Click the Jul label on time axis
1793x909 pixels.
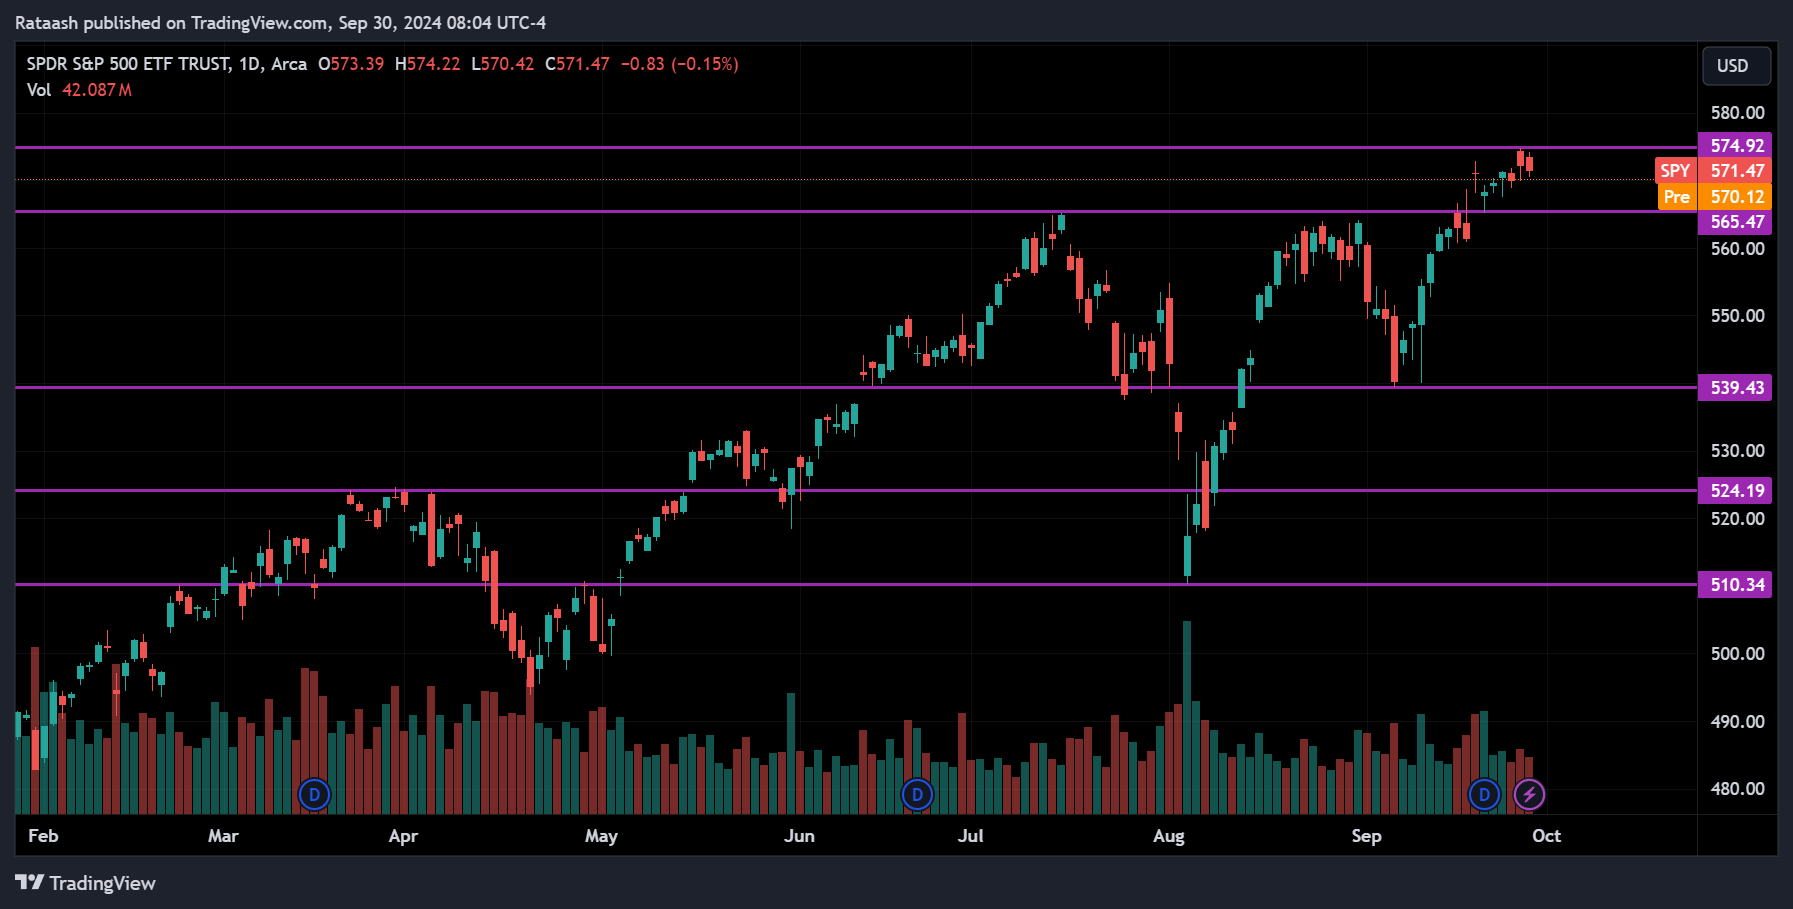[971, 836]
